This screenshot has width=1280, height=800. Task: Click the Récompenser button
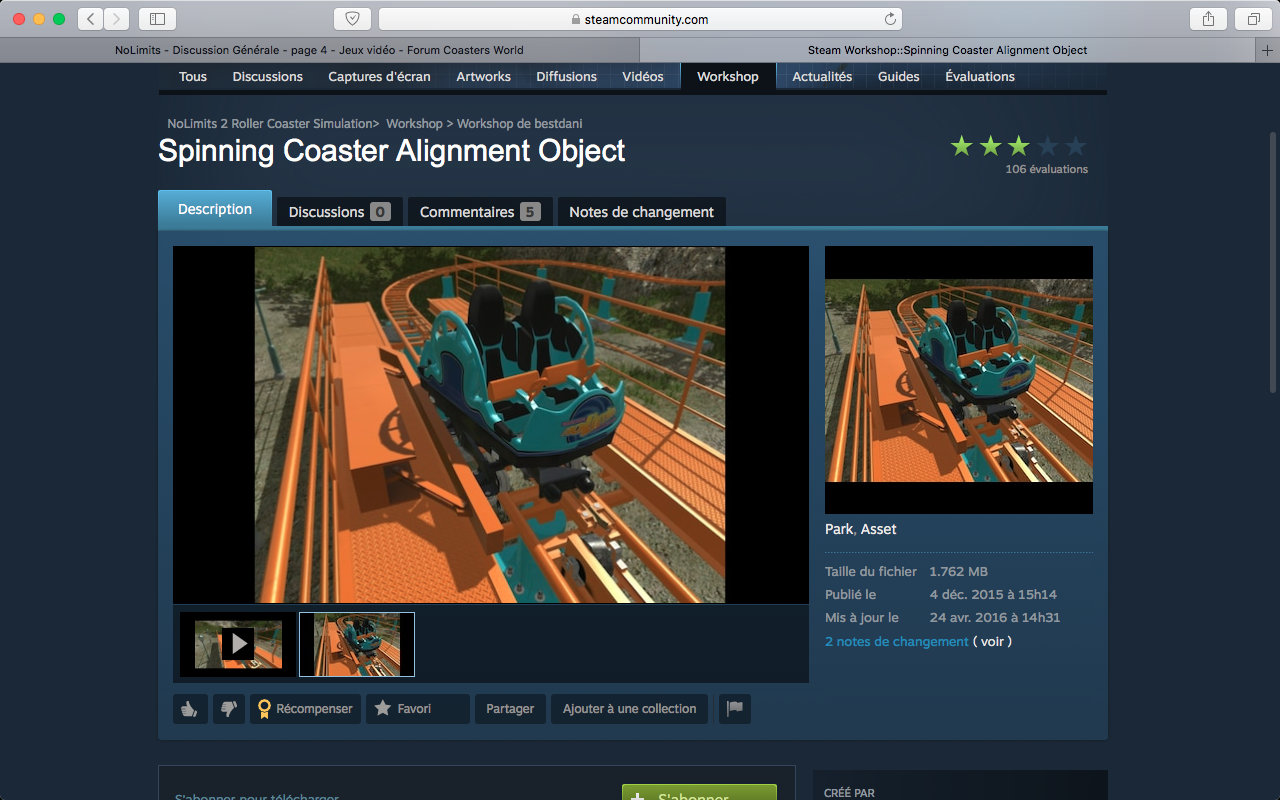pos(305,709)
